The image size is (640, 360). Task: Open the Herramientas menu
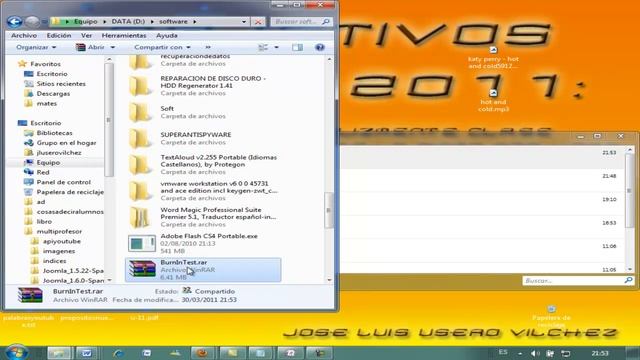coord(124,36)
